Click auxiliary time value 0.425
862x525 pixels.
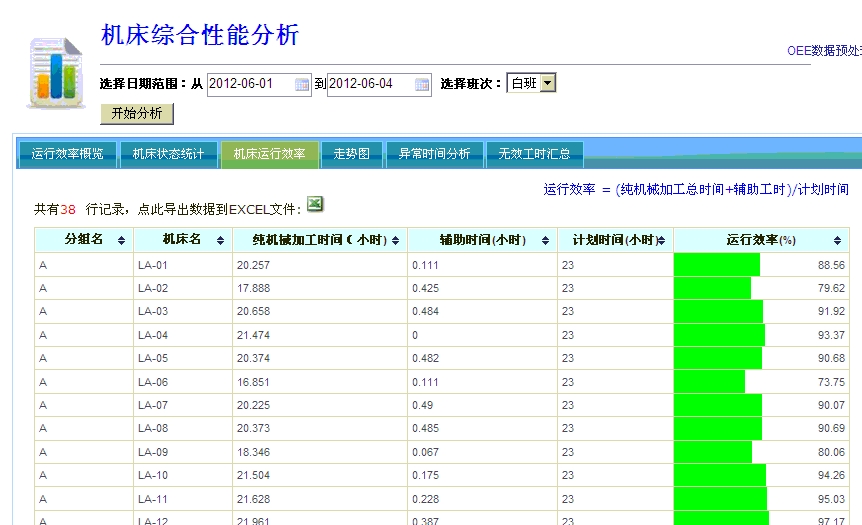point(426,289)
